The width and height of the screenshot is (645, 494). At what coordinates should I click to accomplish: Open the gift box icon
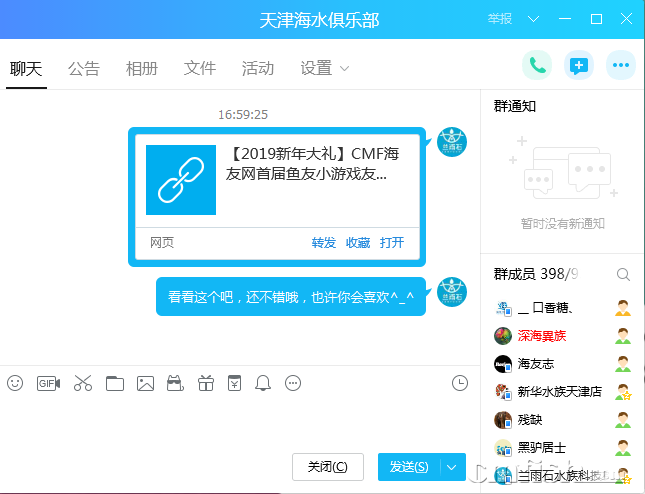click(x=206, y=383)
